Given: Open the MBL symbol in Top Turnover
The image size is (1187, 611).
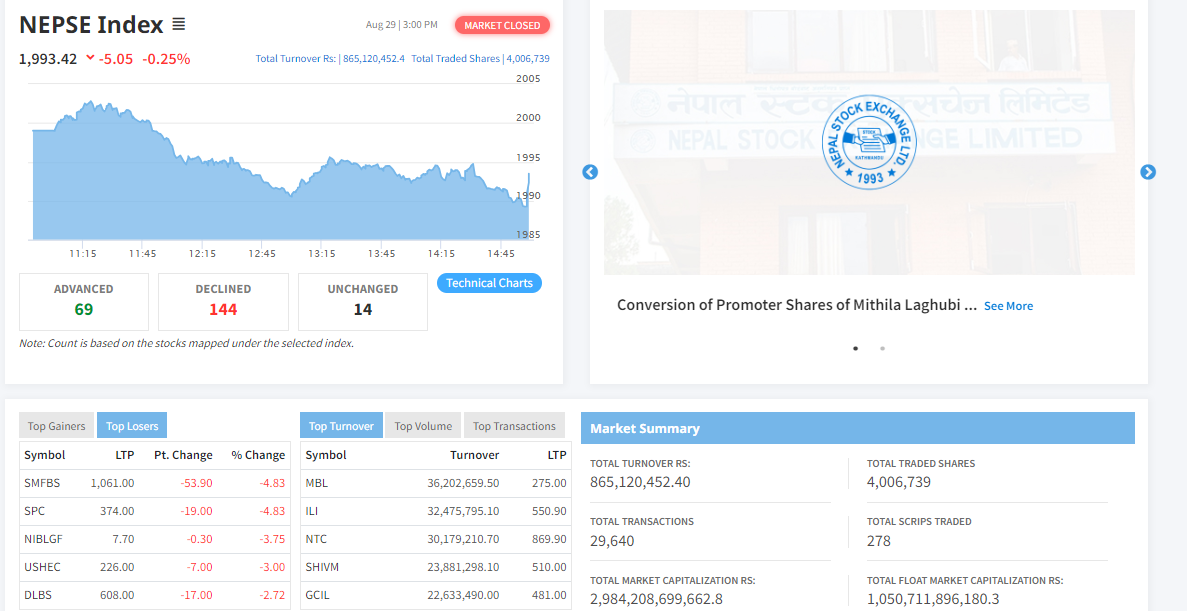Looking at the screenshot, I should 316,483.
